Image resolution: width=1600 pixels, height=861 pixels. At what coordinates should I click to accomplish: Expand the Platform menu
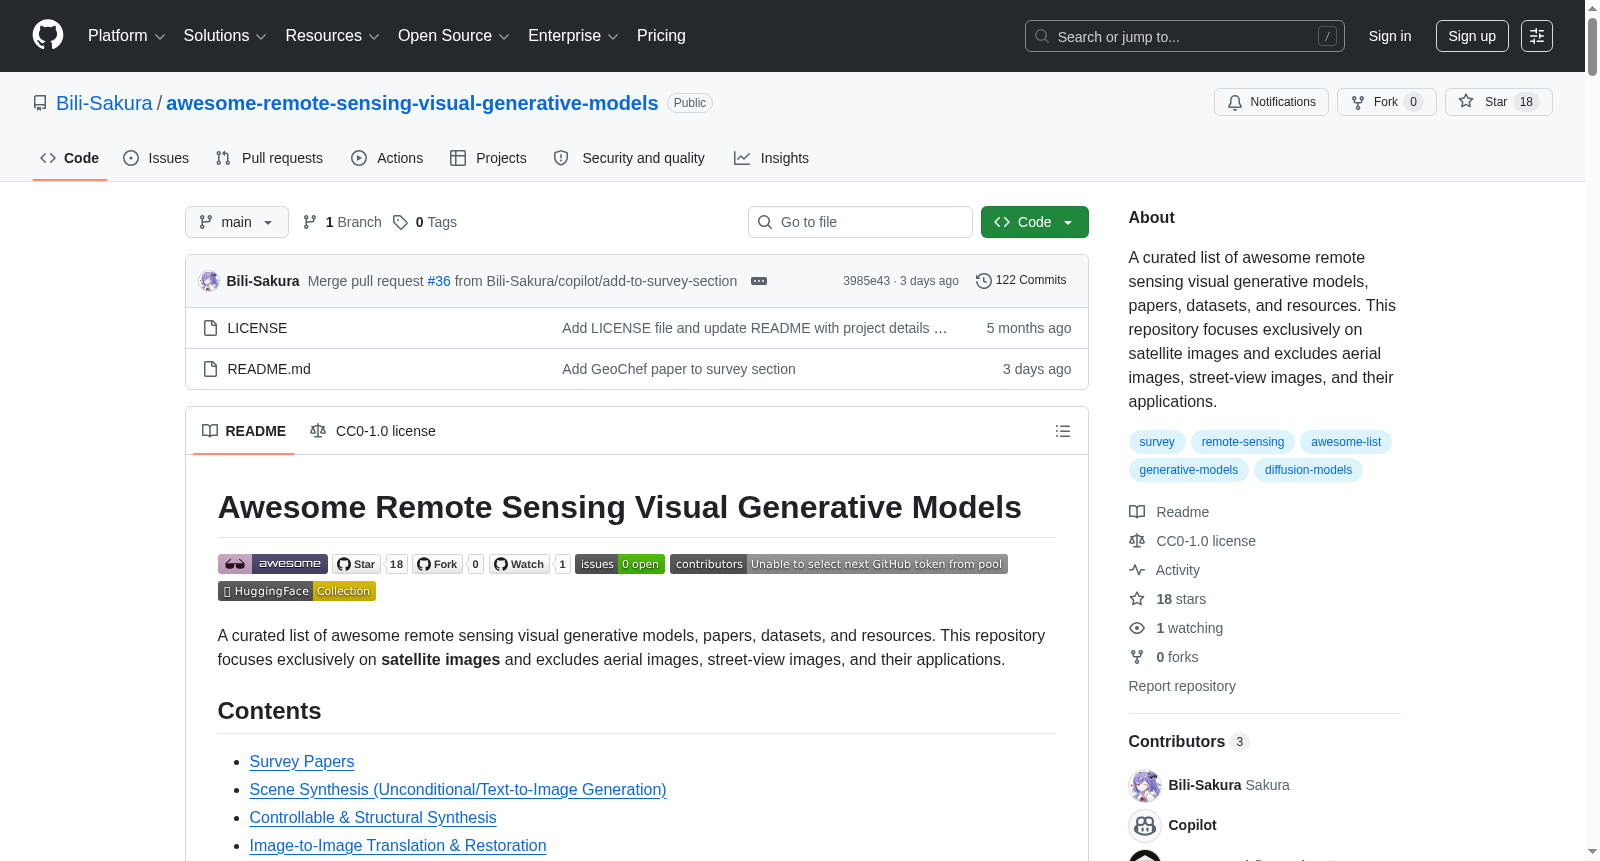coord(126,36)
